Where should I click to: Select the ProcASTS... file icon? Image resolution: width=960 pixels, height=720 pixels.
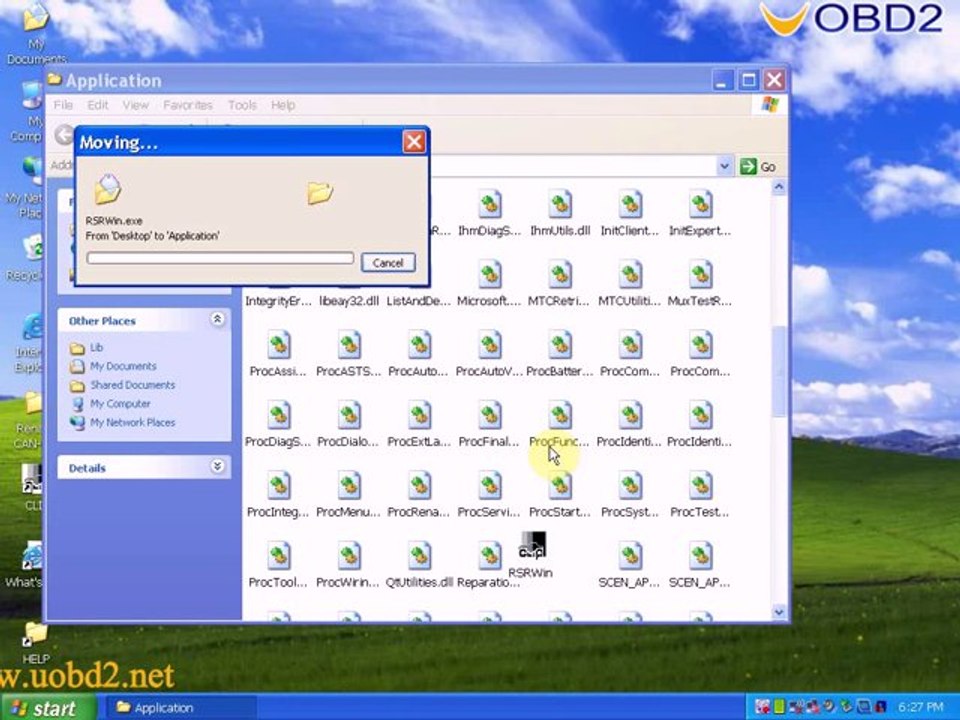coord(349,345)
